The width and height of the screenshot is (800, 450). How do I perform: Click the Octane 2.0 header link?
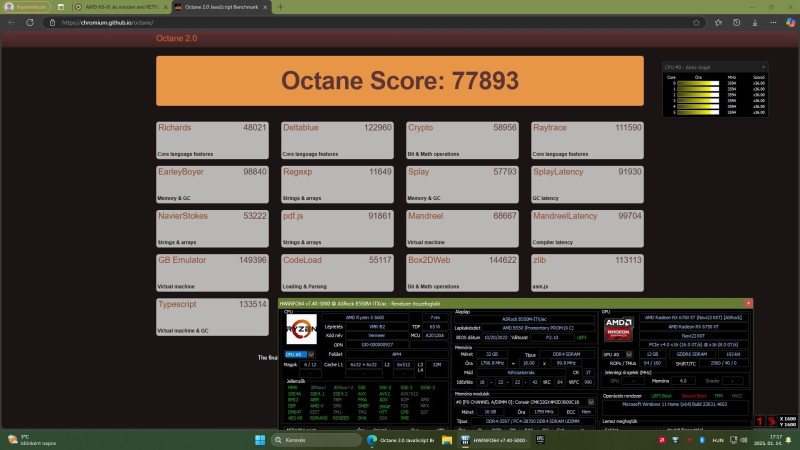[x=177, y=38]
